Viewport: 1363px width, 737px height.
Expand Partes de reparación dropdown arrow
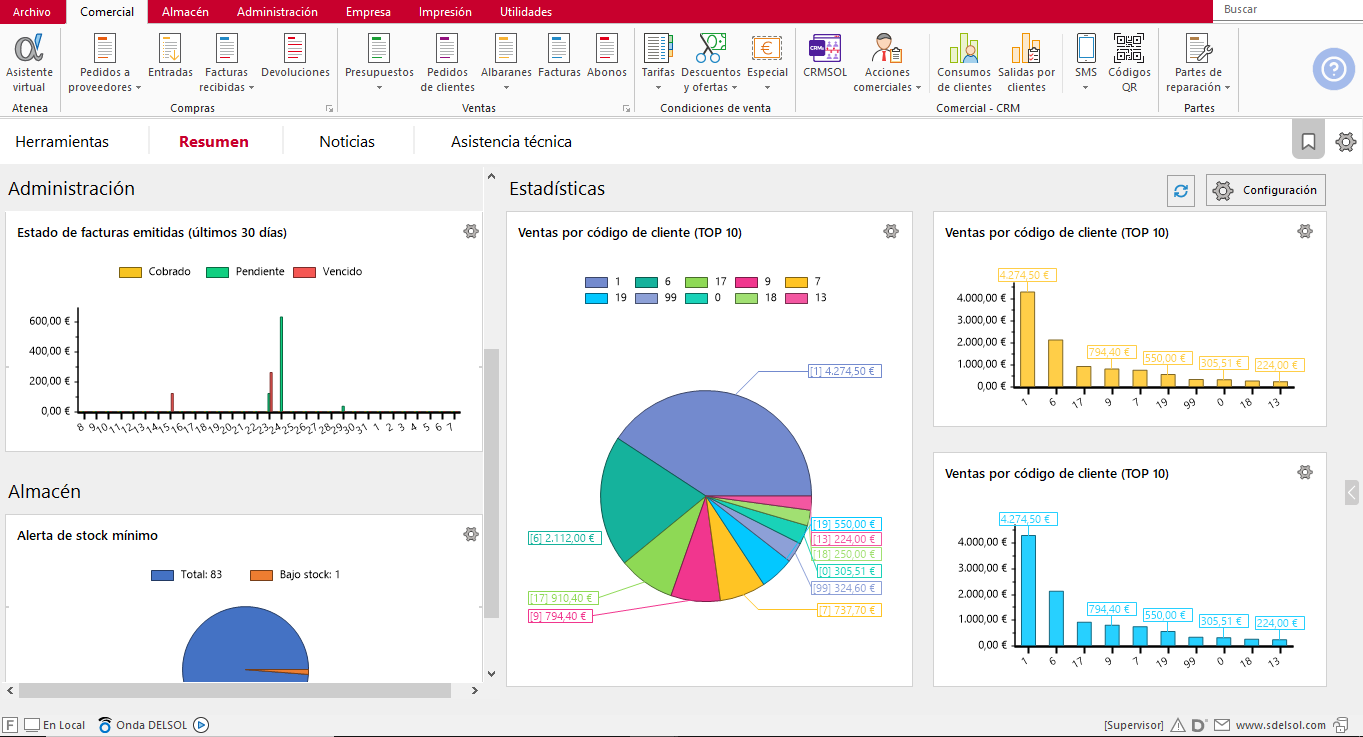1227,88
